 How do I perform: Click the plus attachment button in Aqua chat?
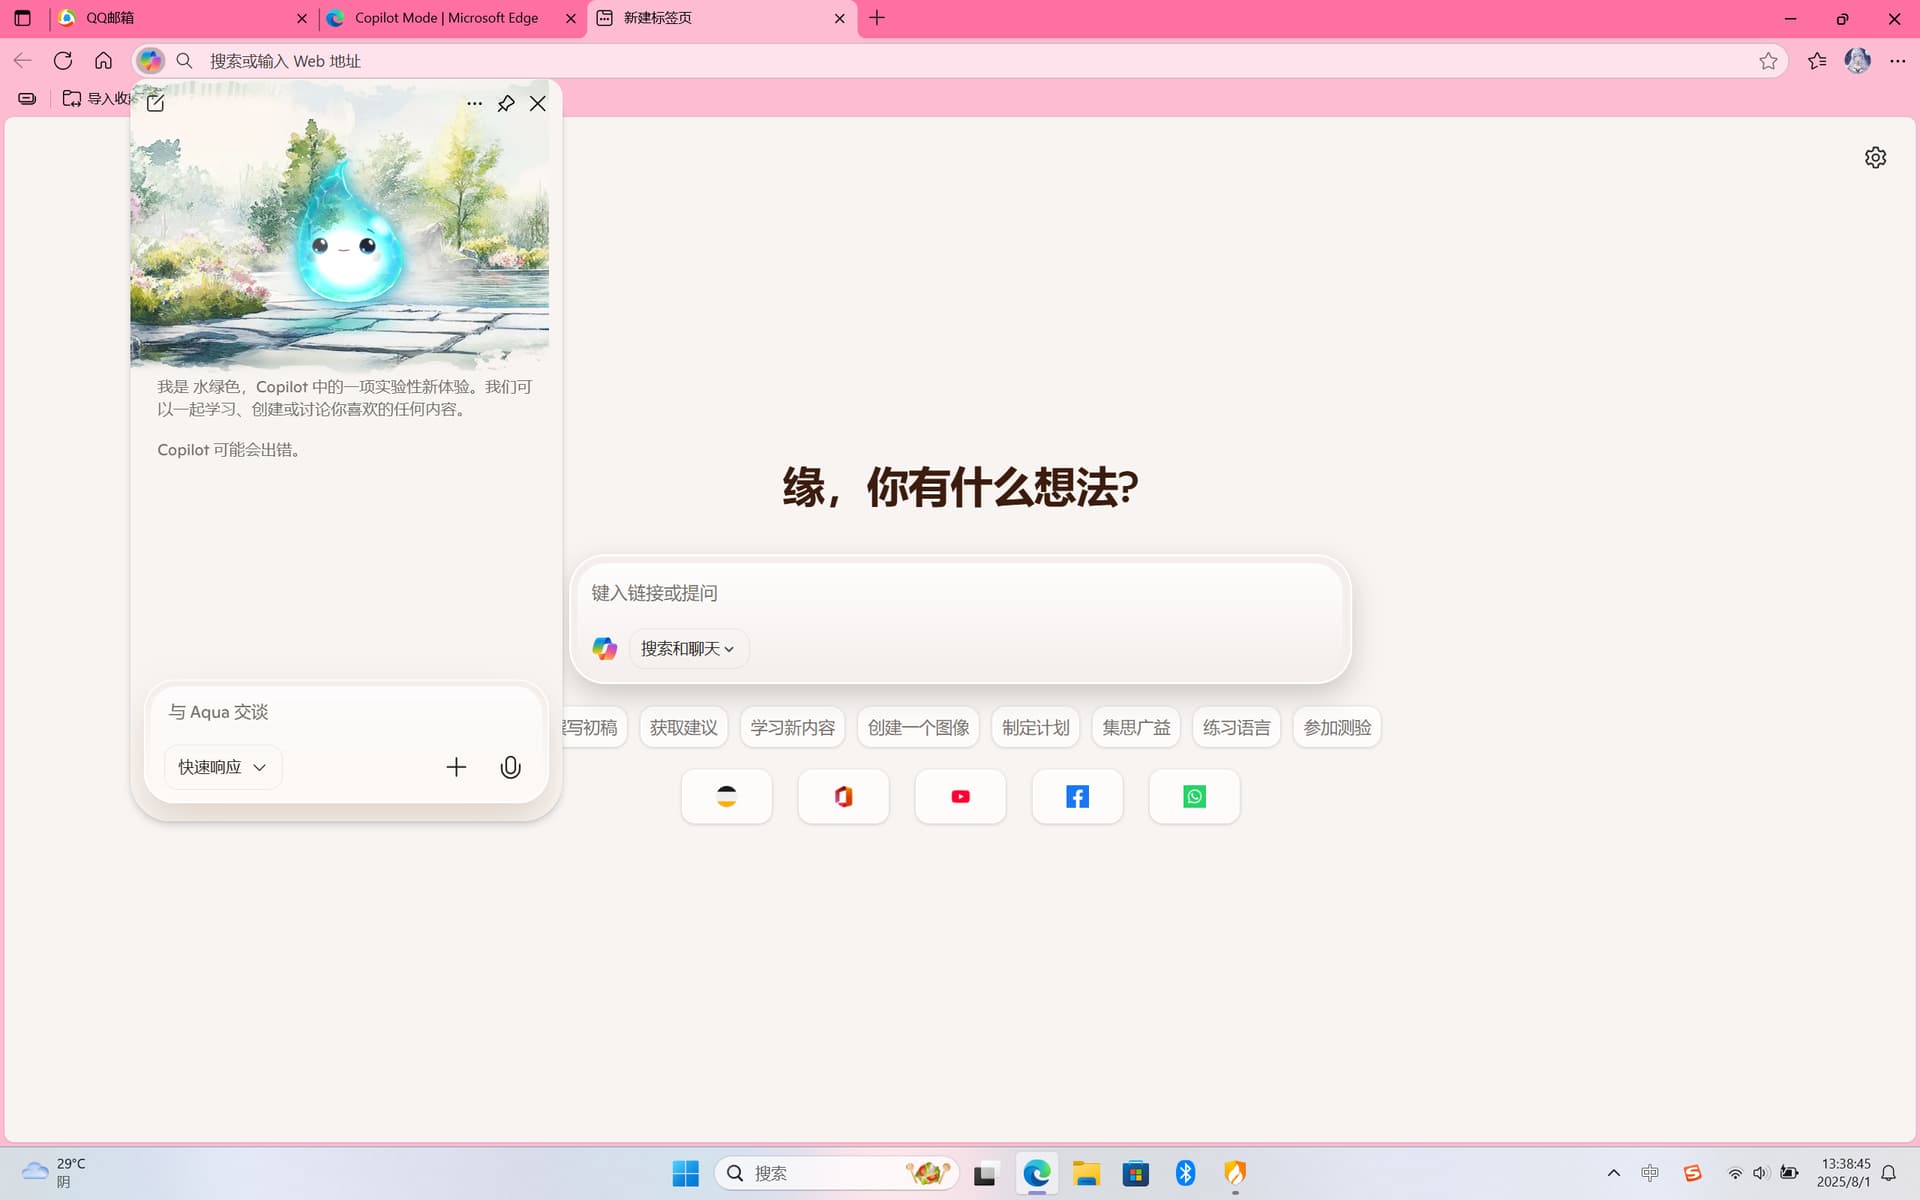click(456, 767)
